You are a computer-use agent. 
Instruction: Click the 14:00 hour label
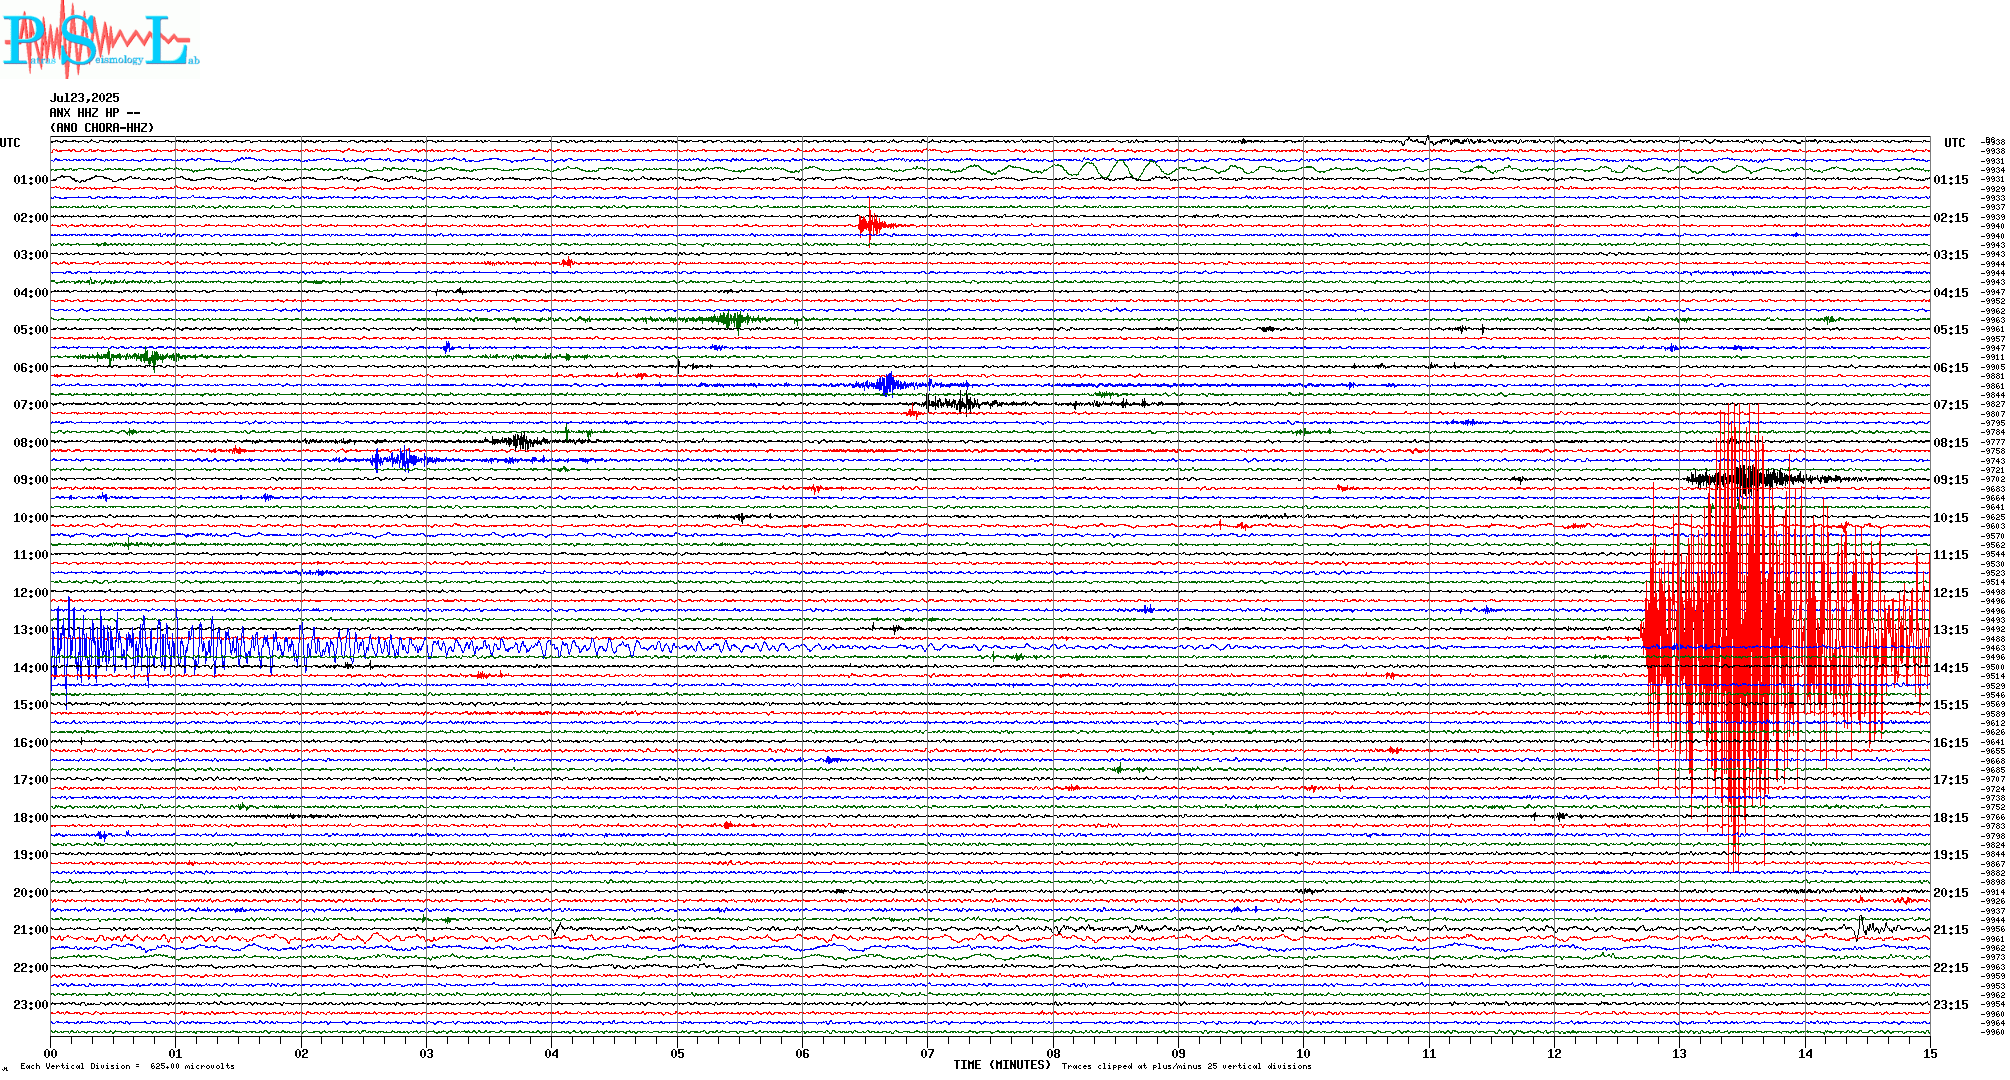coord(30,668)
